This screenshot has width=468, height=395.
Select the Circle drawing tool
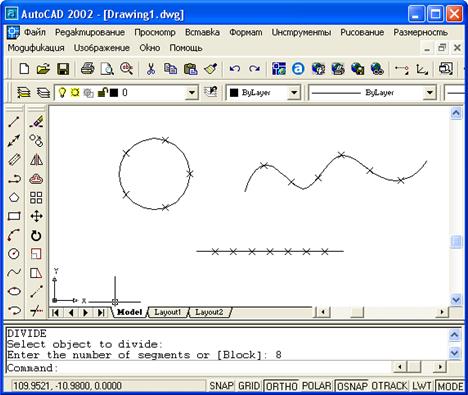[x=14, y=254]
